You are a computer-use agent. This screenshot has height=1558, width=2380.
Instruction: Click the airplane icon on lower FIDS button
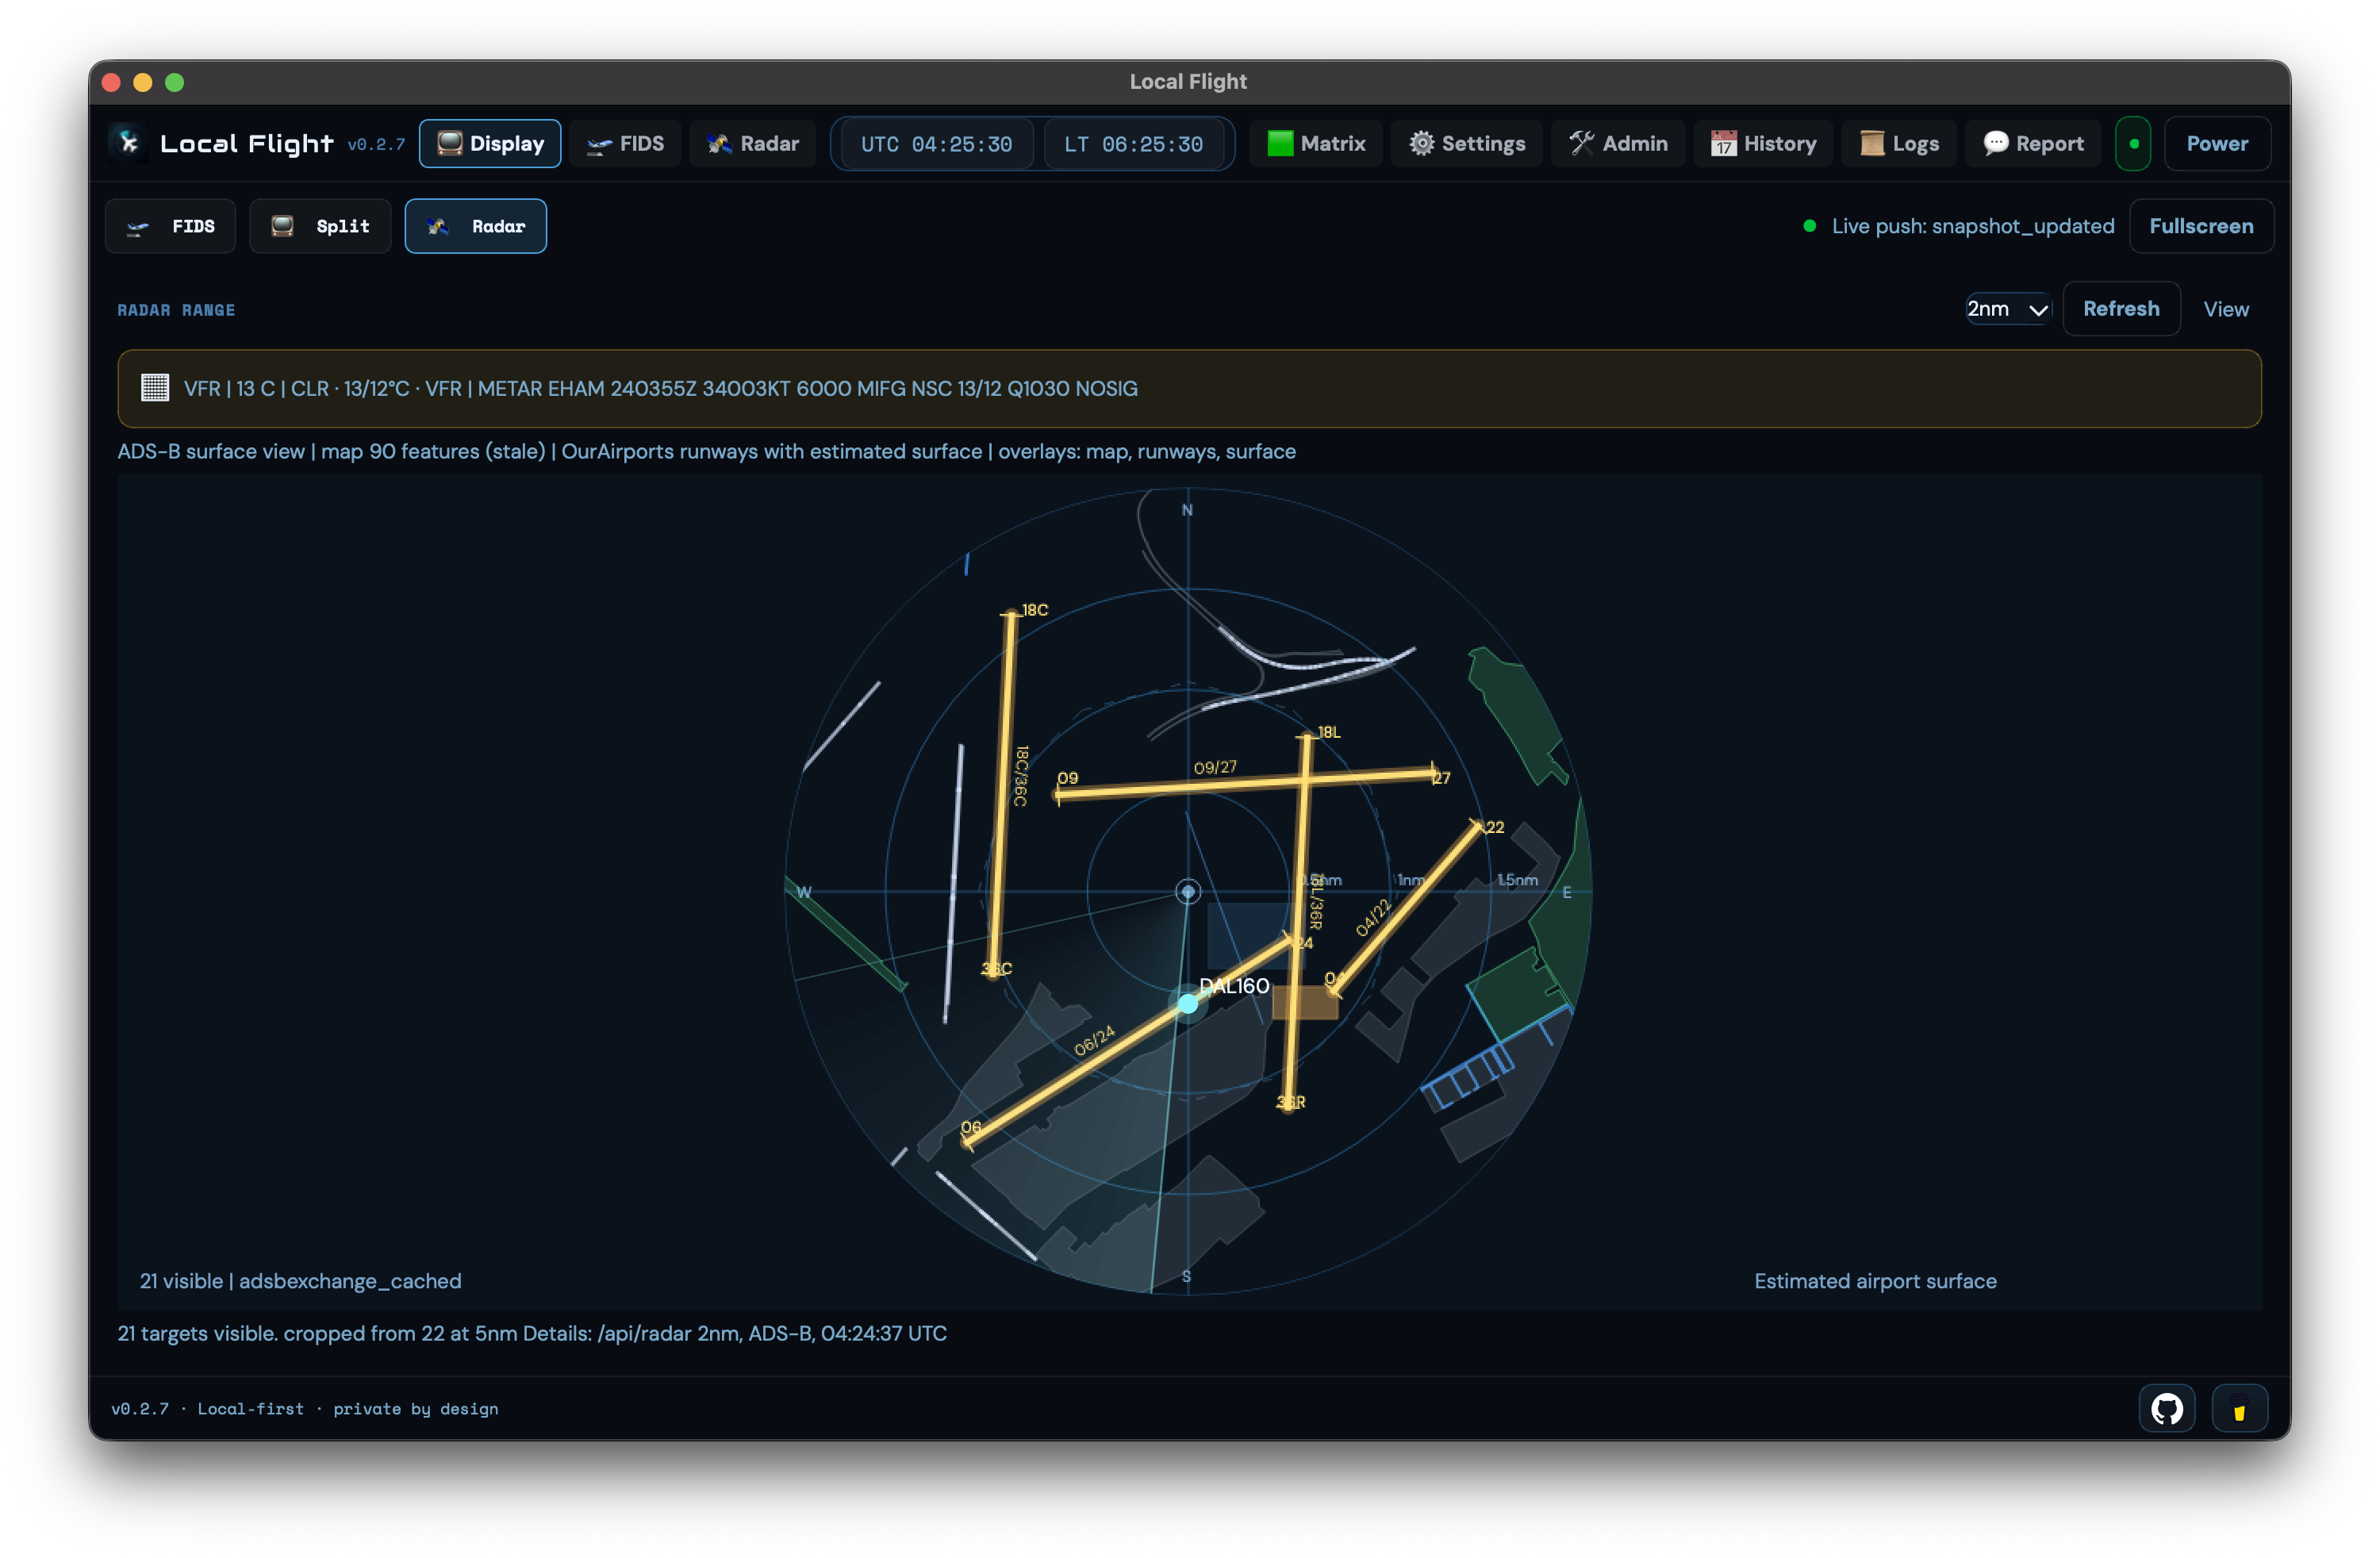coord(138,228)
